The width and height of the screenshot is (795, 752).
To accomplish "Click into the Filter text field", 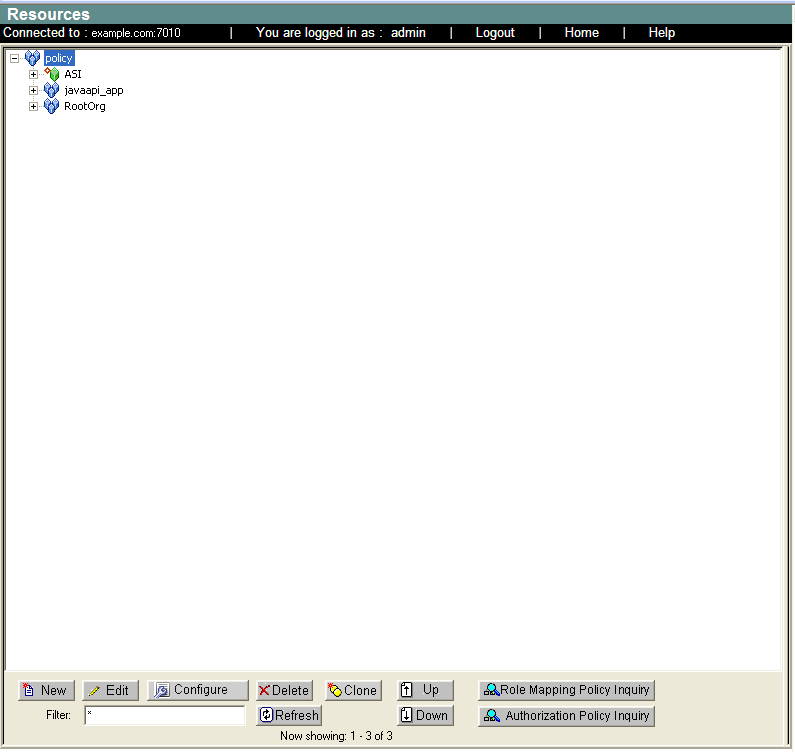I will pos(165,715).
